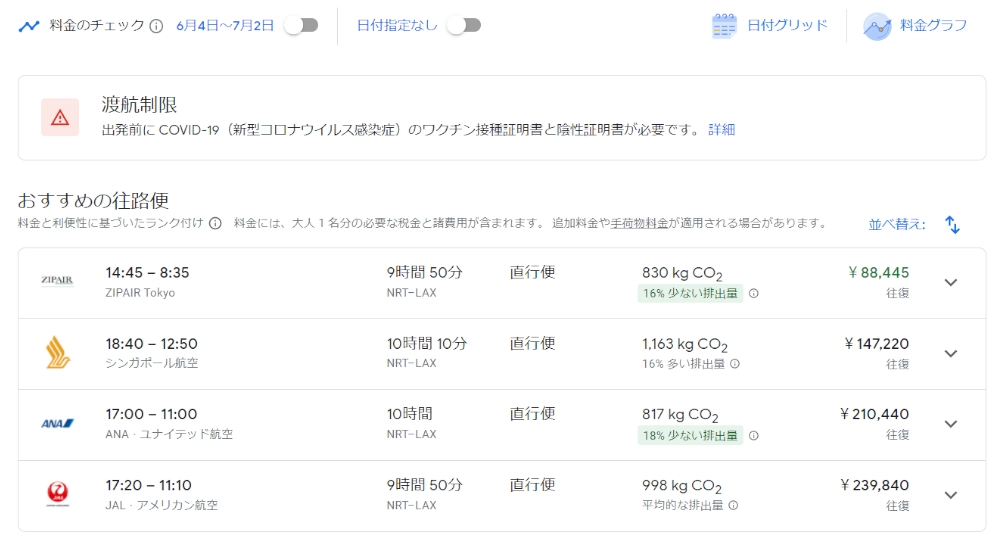Open 詳細 link in travel restriction notice
This screenshot has height=543, width=1000.
tap(721, 130)
